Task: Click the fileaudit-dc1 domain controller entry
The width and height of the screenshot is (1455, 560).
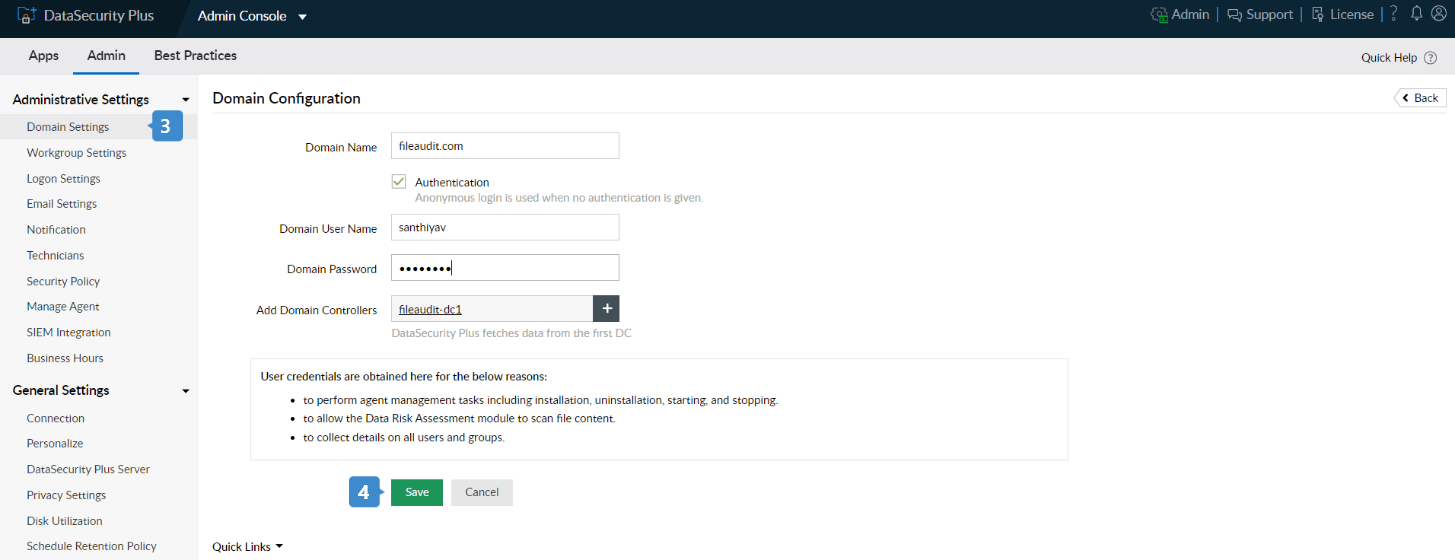Action: pos(430,310)
